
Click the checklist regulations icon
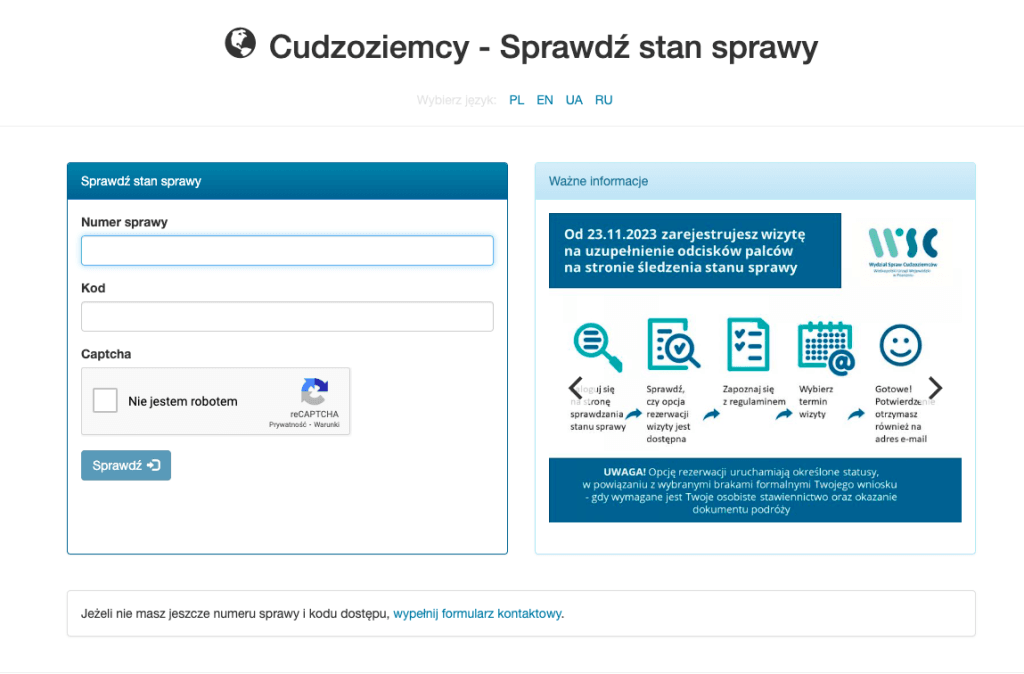click(x=748, y=345)
